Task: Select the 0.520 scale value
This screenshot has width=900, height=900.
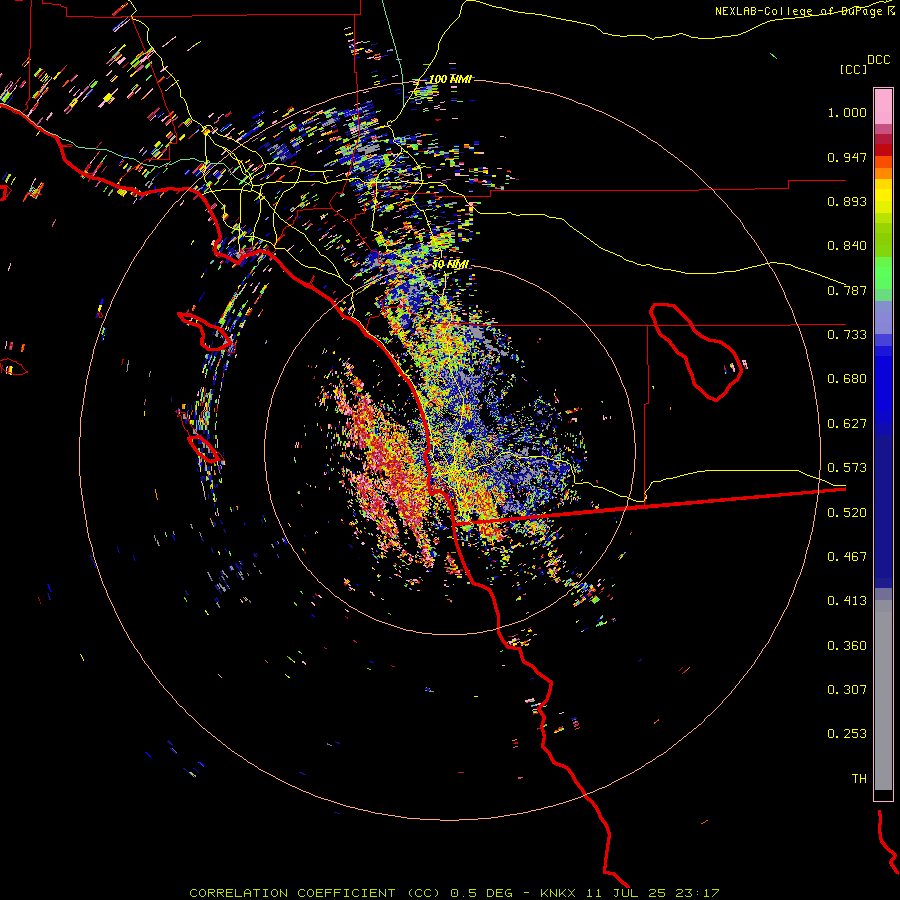Action: pyautogui.click(x=847, y=512)
